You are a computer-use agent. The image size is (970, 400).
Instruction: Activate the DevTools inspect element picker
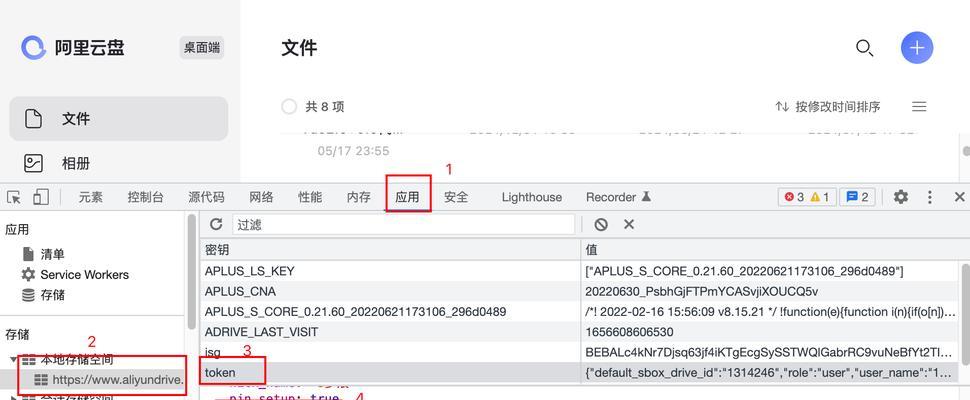[x=14, y=197]
